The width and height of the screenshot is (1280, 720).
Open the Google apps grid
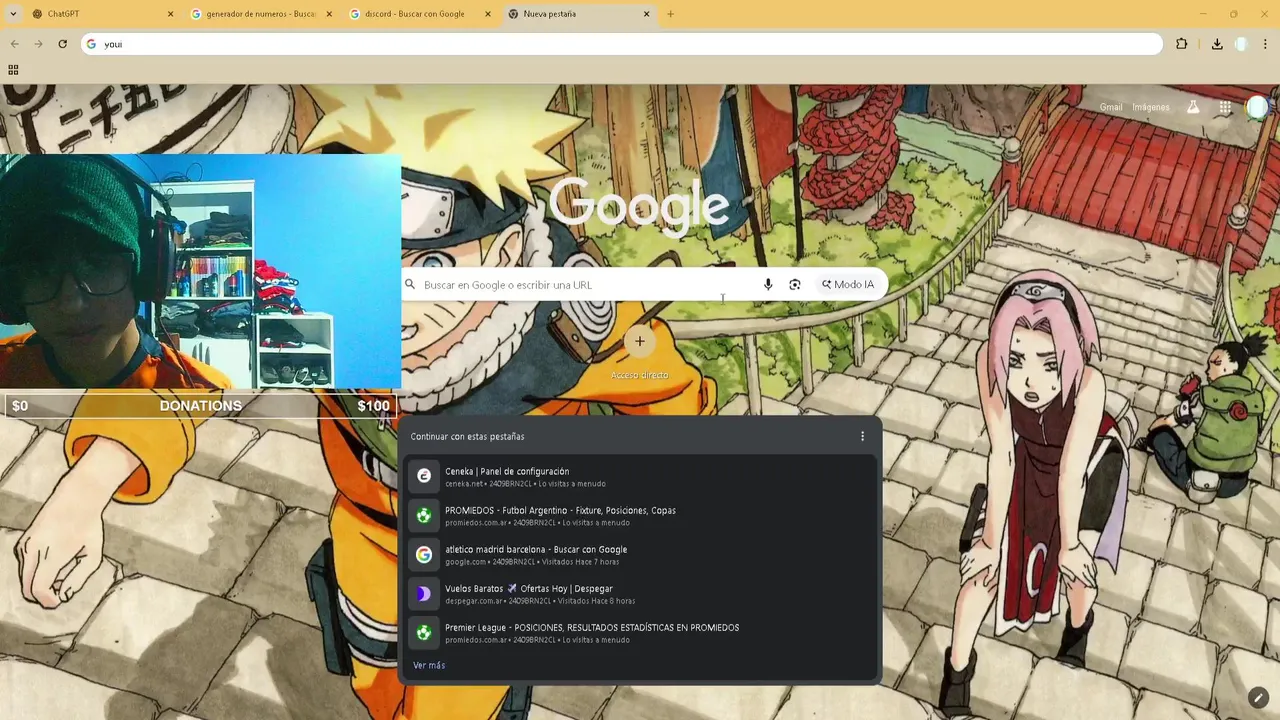1225,107
